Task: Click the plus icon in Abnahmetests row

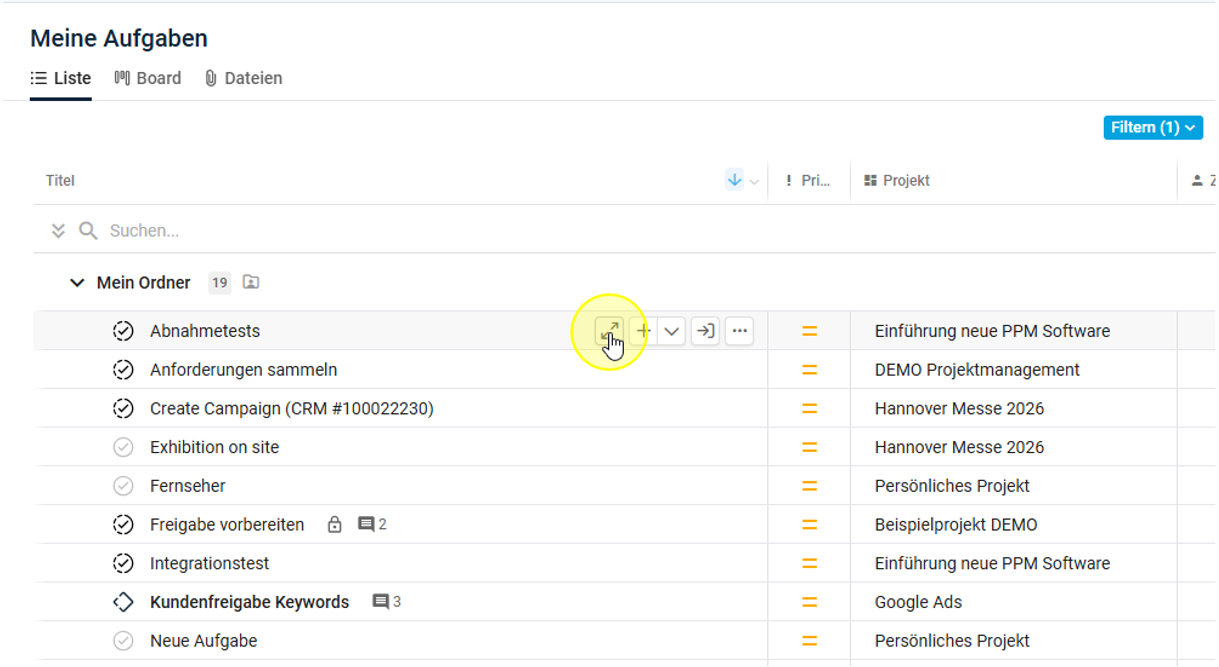Action: tap(643, 331)
